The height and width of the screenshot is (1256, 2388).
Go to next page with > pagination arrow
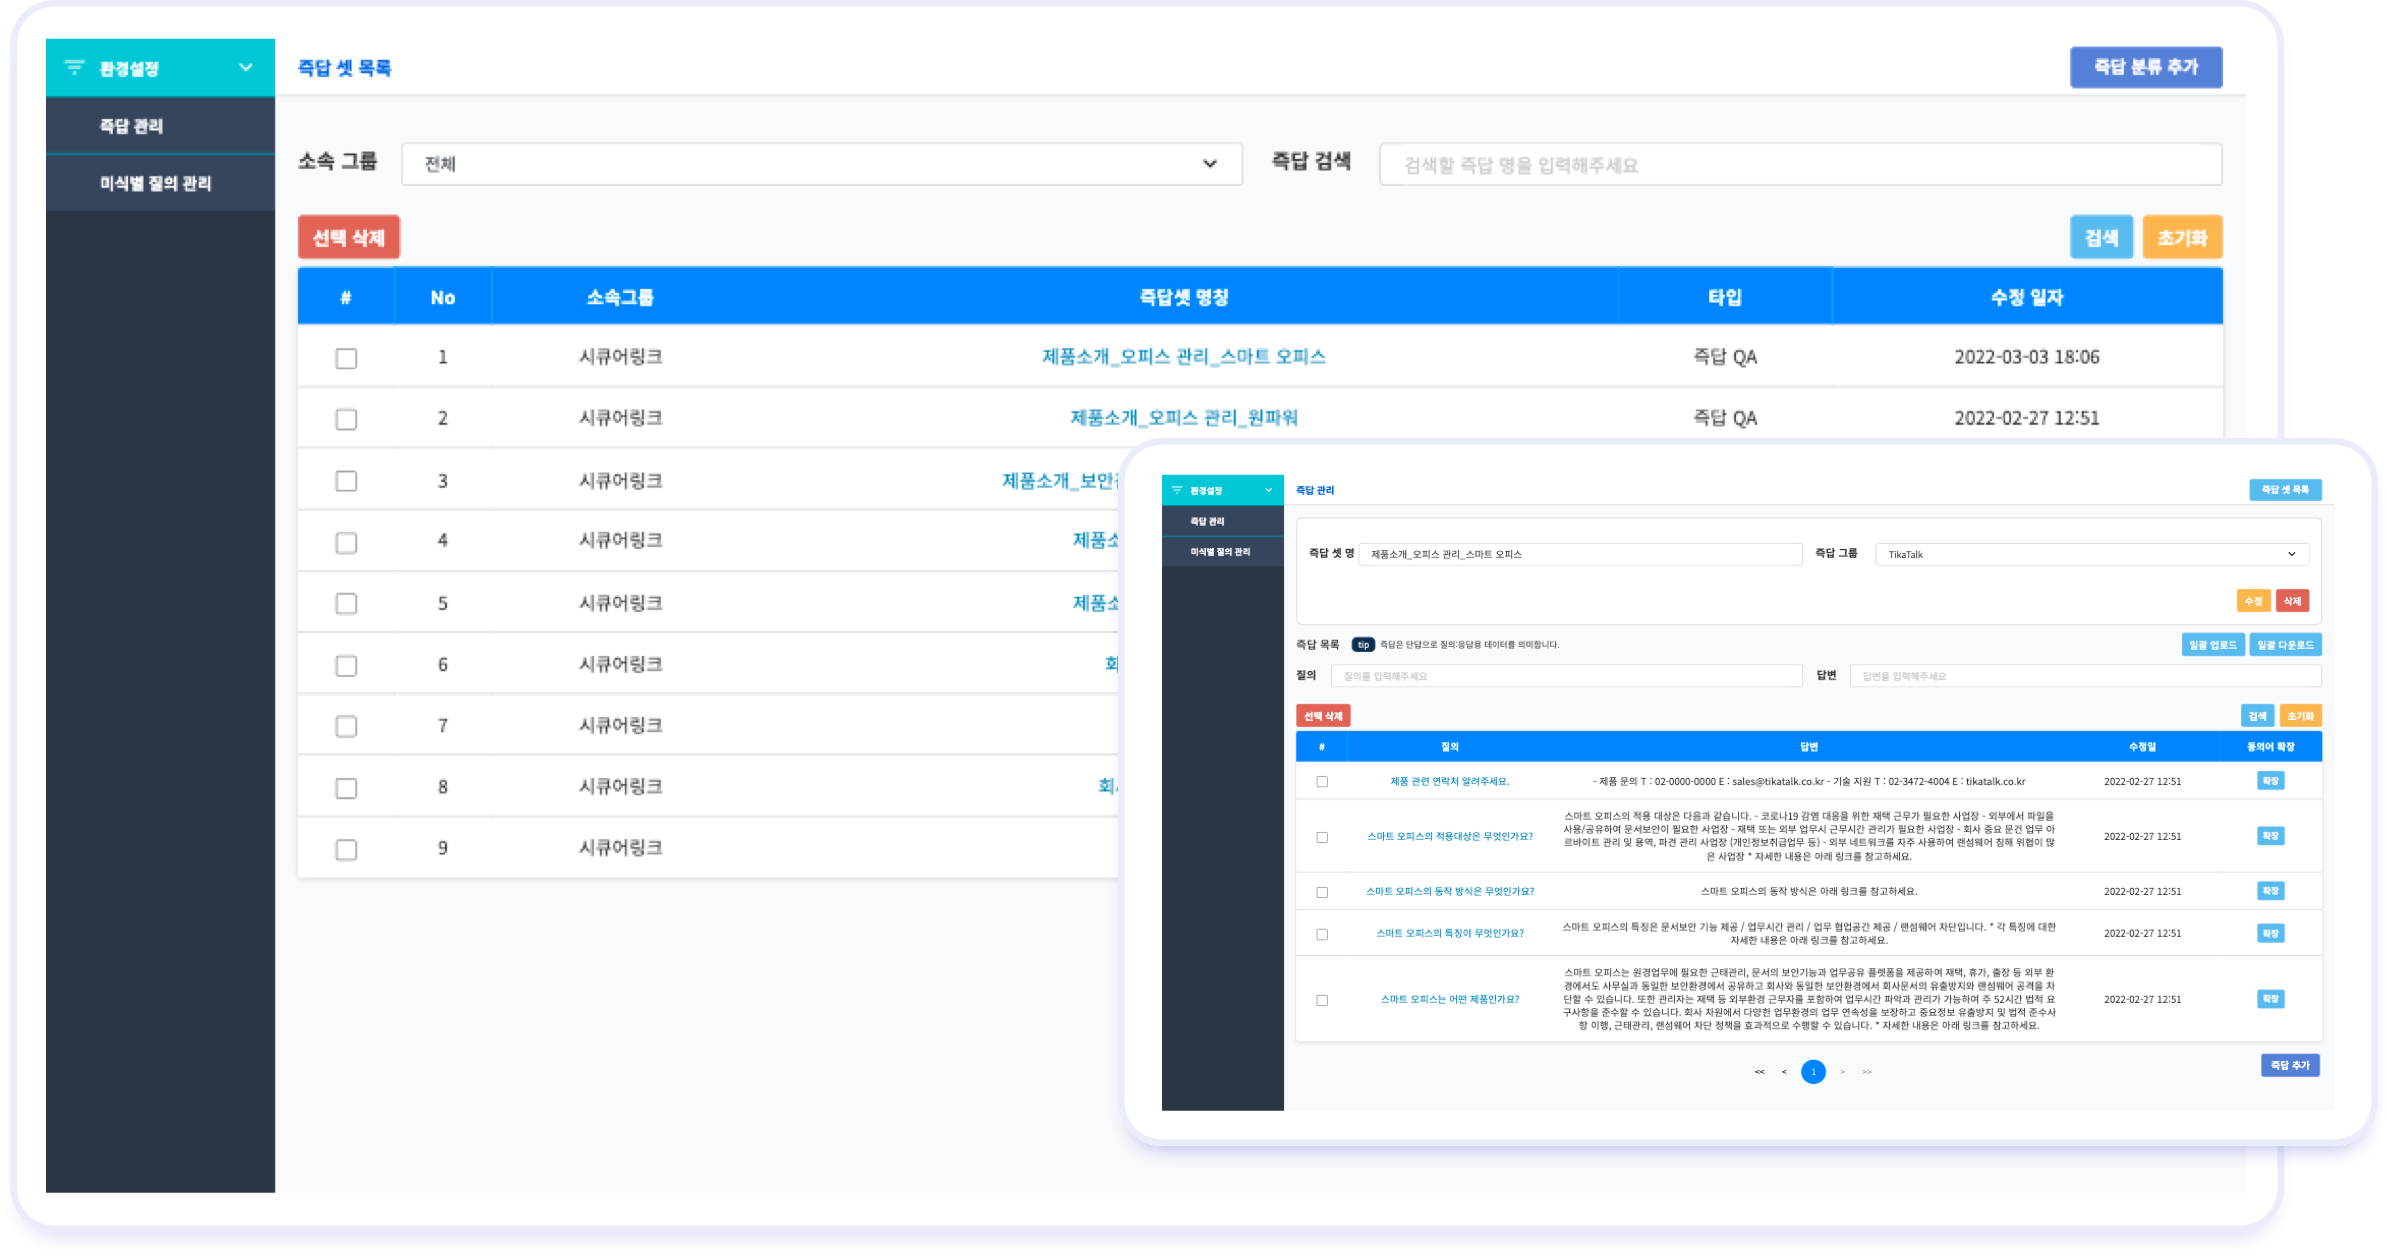pyautogui.click(x=1842, y=1072)
